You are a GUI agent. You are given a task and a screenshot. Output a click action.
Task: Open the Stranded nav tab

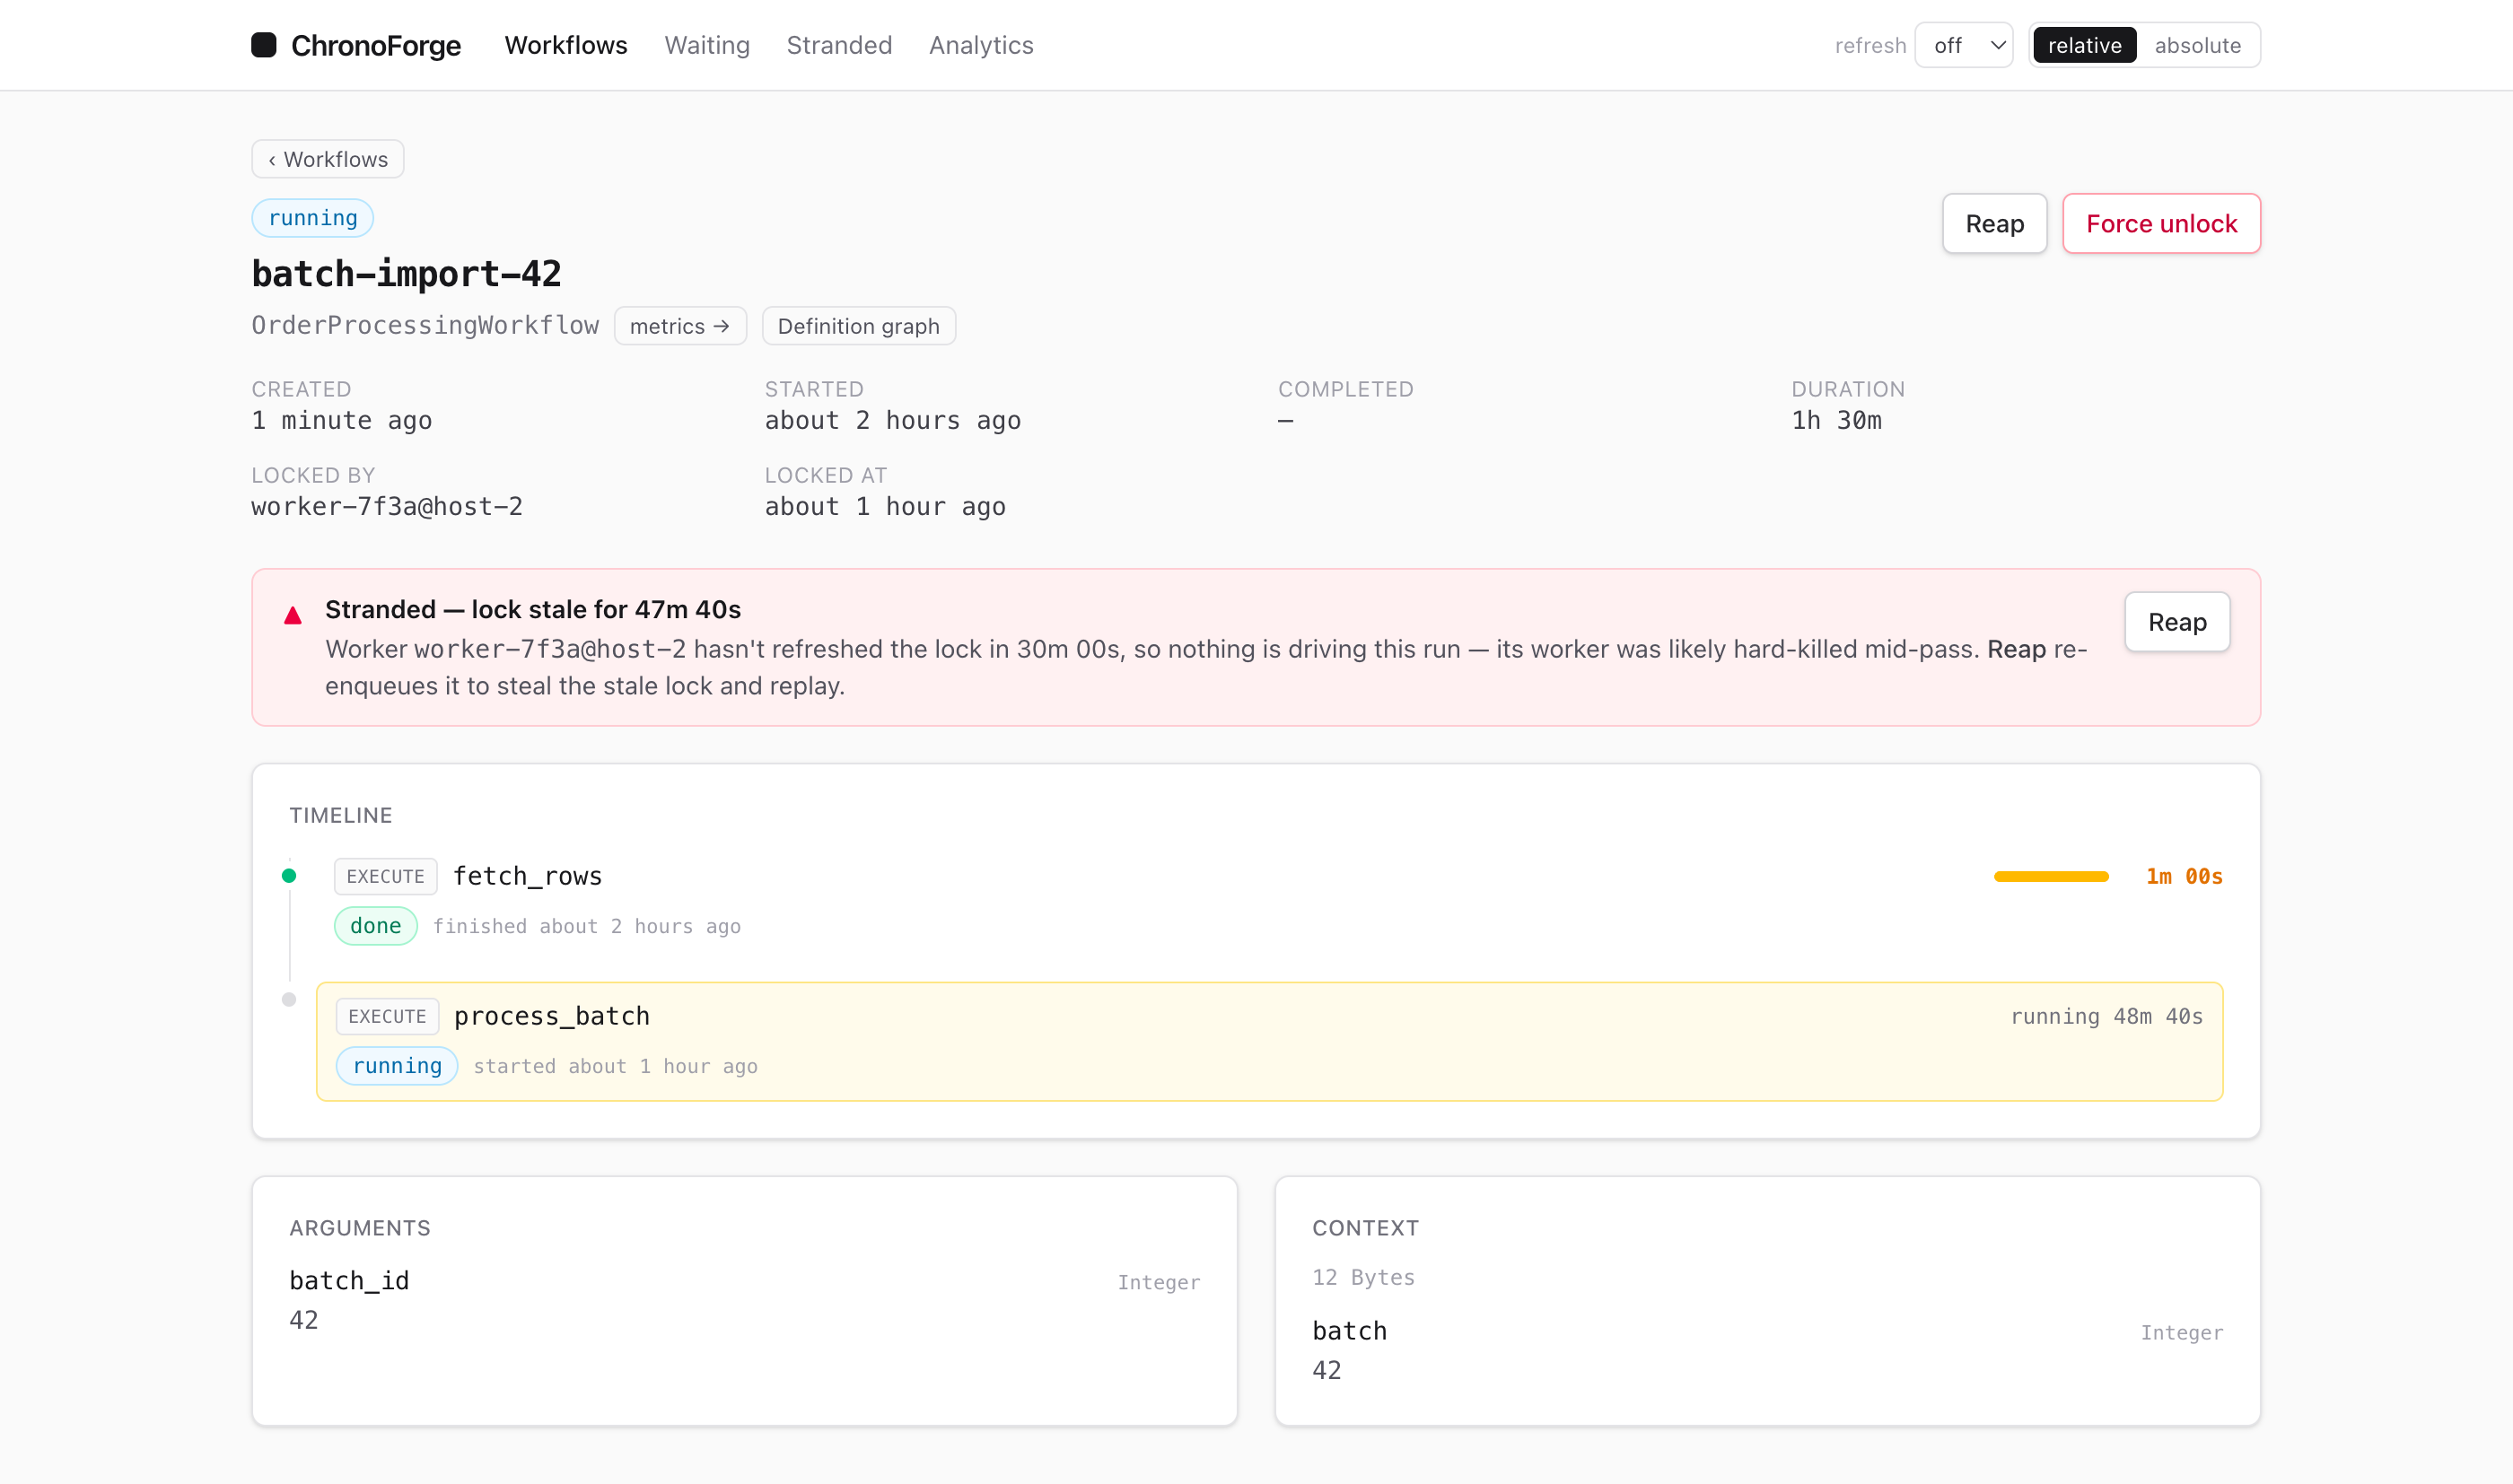click(x=839, y=45)
